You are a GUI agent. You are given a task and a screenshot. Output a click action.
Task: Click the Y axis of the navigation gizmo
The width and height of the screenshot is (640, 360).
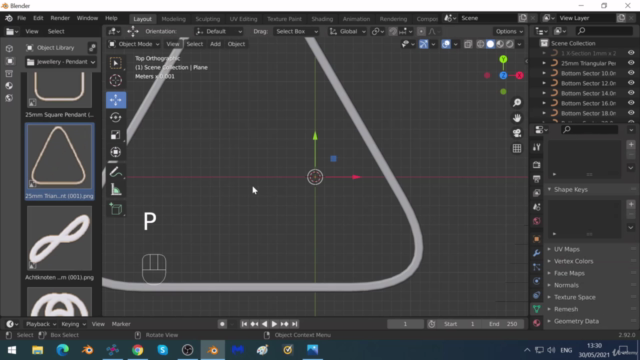pos(503,60)
